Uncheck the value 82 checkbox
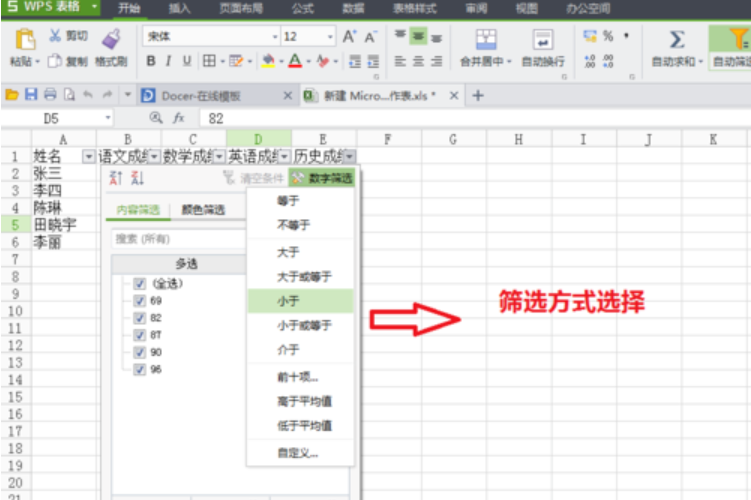This screenshot has height=500, width=751. 140,317
